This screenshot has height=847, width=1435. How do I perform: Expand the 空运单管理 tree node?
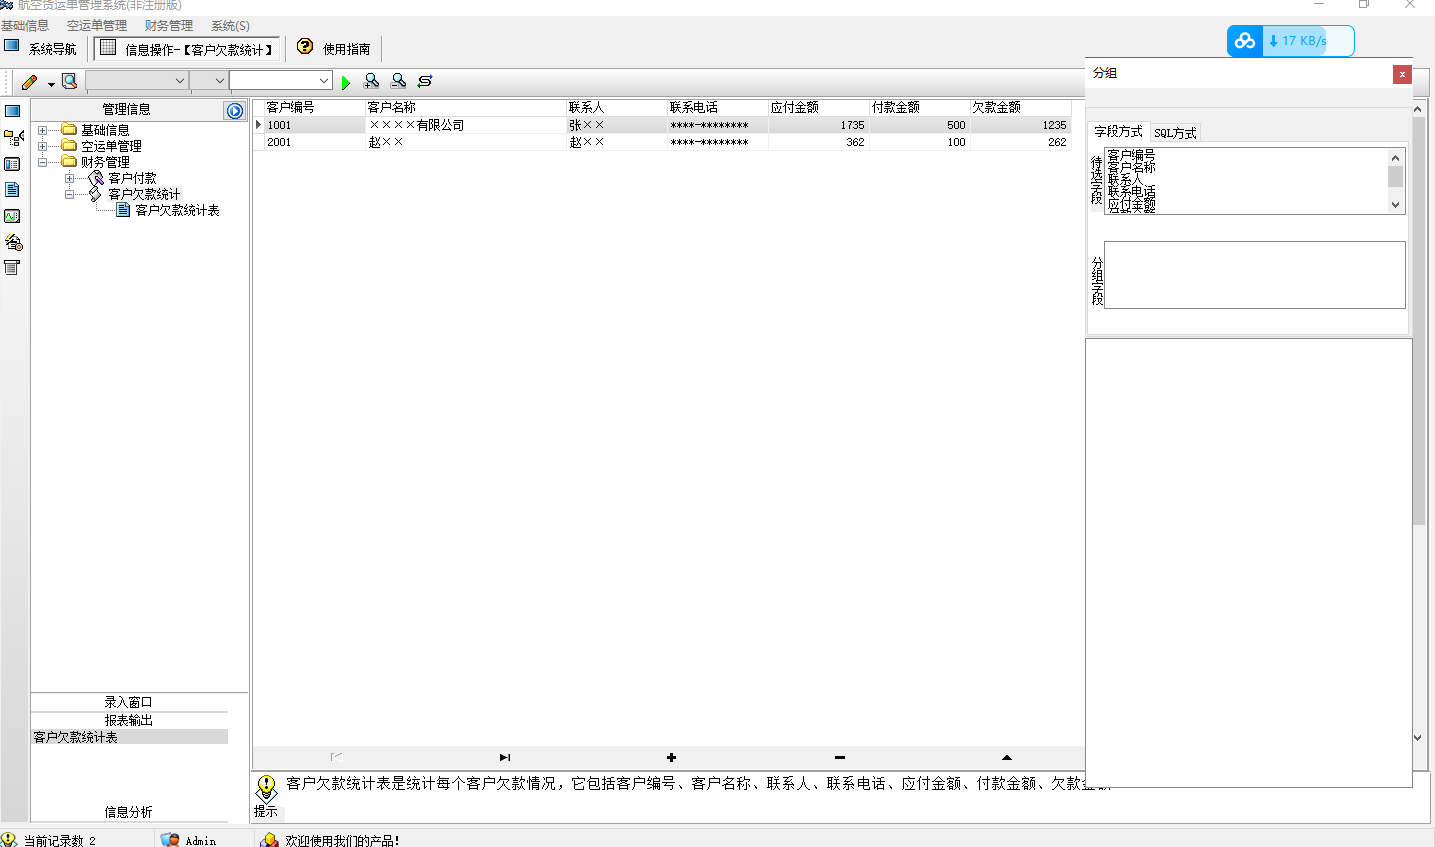[42, 146]
